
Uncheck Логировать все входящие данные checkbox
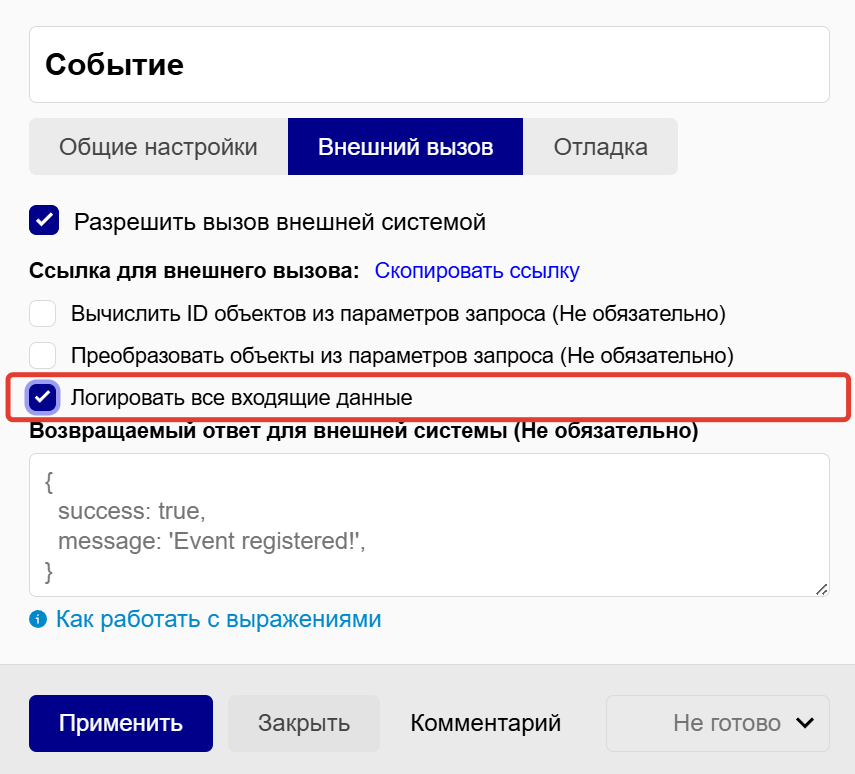point(42,397)
